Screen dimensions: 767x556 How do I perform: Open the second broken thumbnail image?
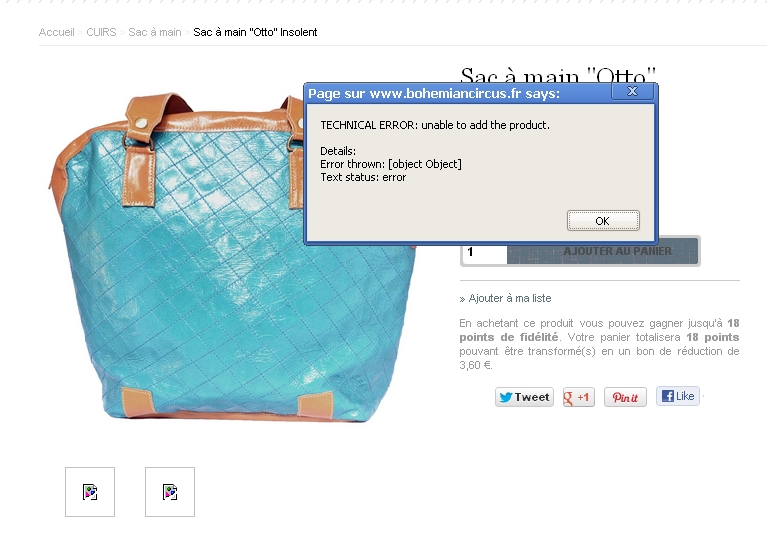coord(170,492)
